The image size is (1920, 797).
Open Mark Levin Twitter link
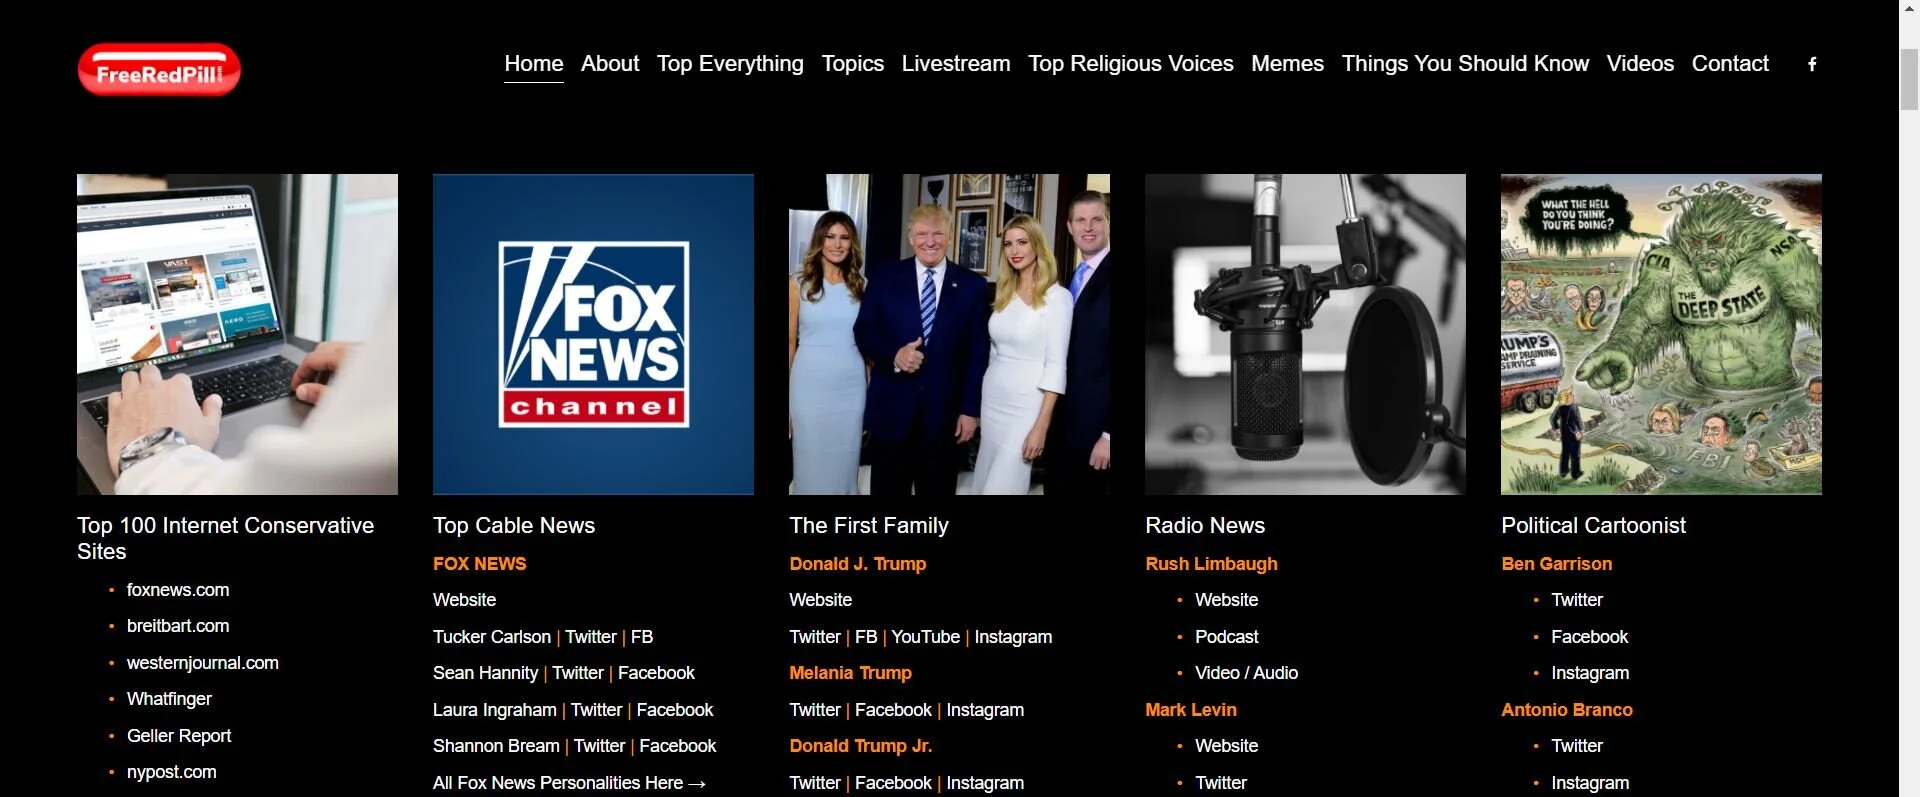(1221, 783)
